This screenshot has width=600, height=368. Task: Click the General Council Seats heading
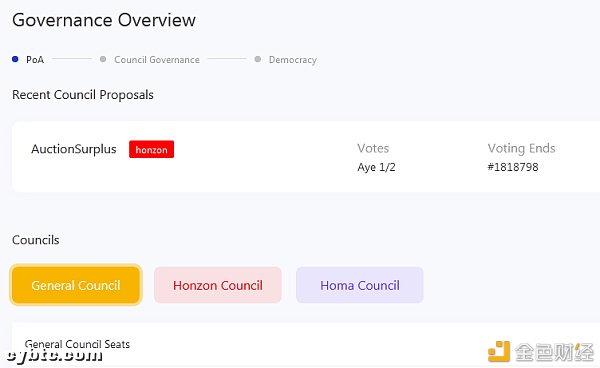77,344
